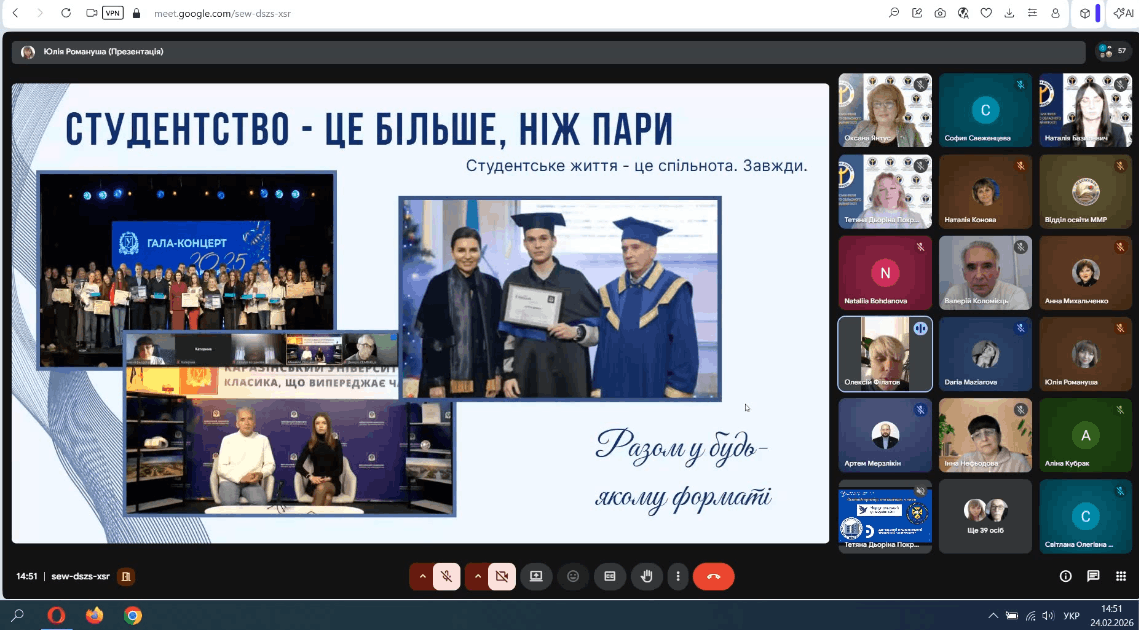Expand video settings arrow next to camera
1139x630 pixels.
tap(477, 576)
